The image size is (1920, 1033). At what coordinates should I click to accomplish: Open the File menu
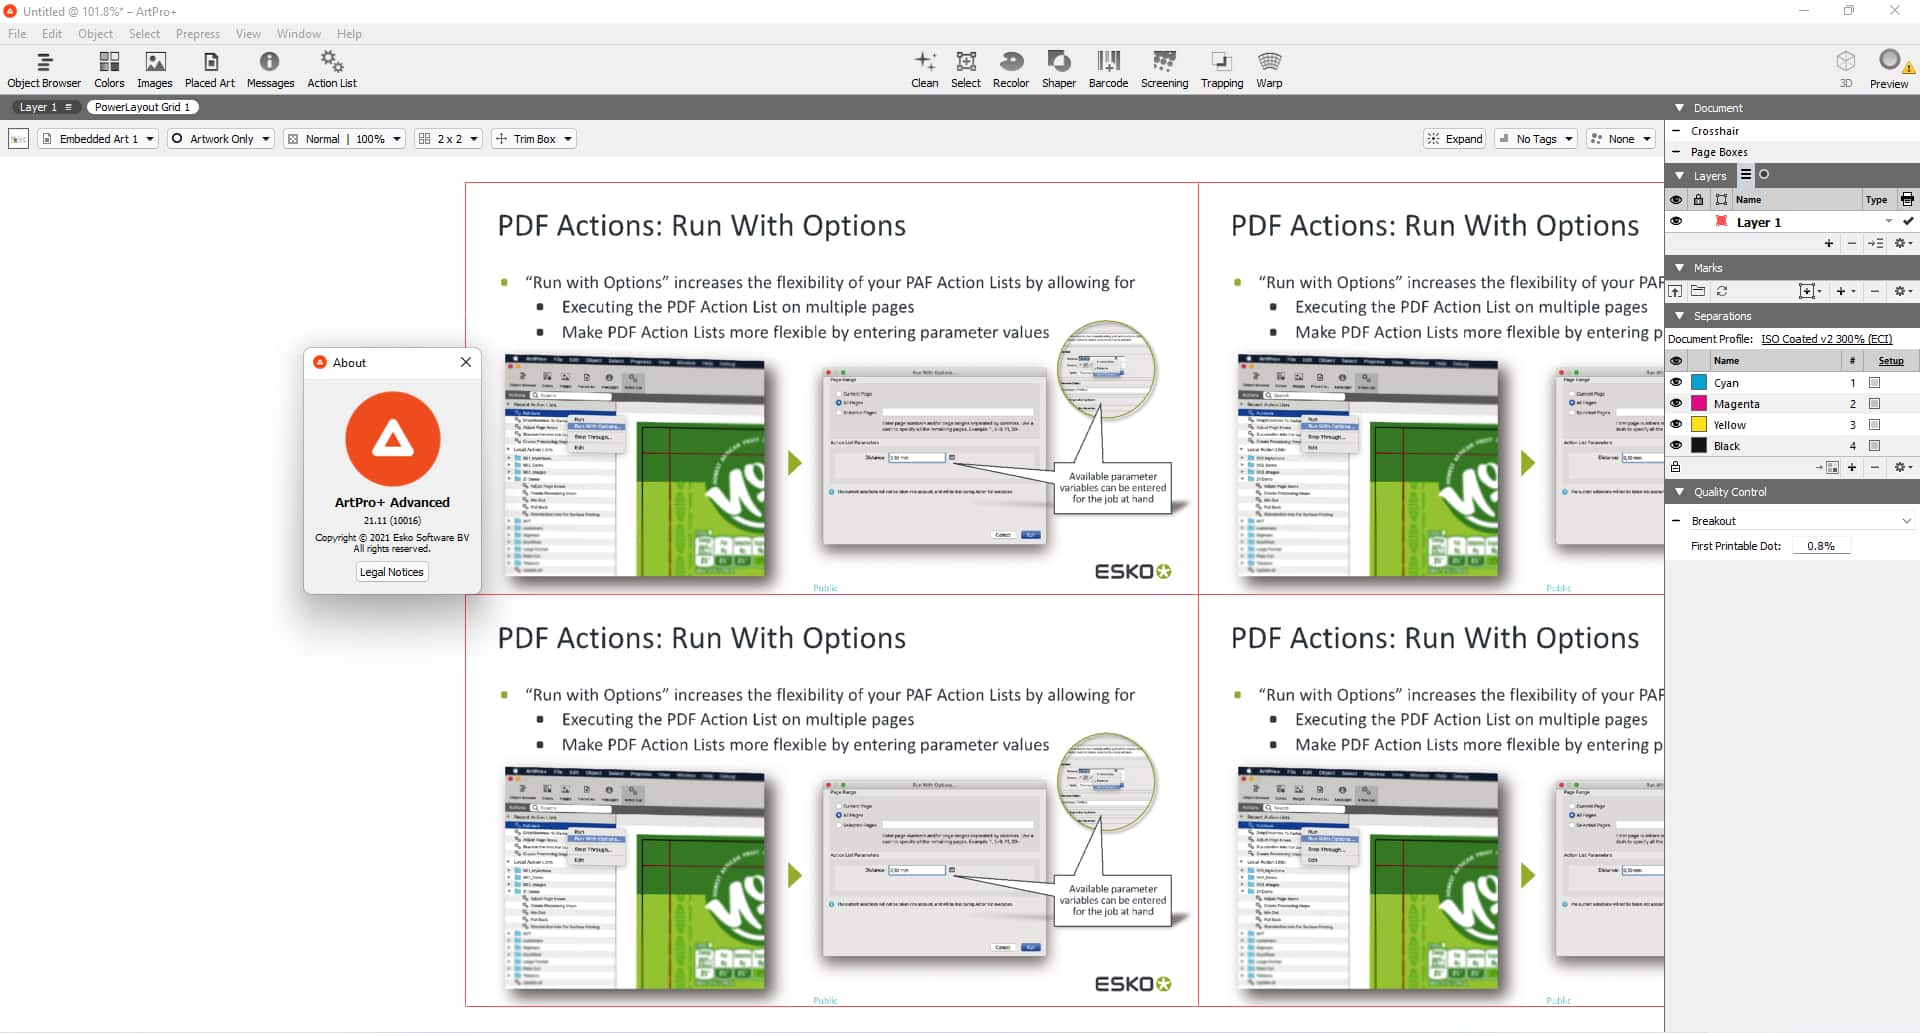pos(17,34)
